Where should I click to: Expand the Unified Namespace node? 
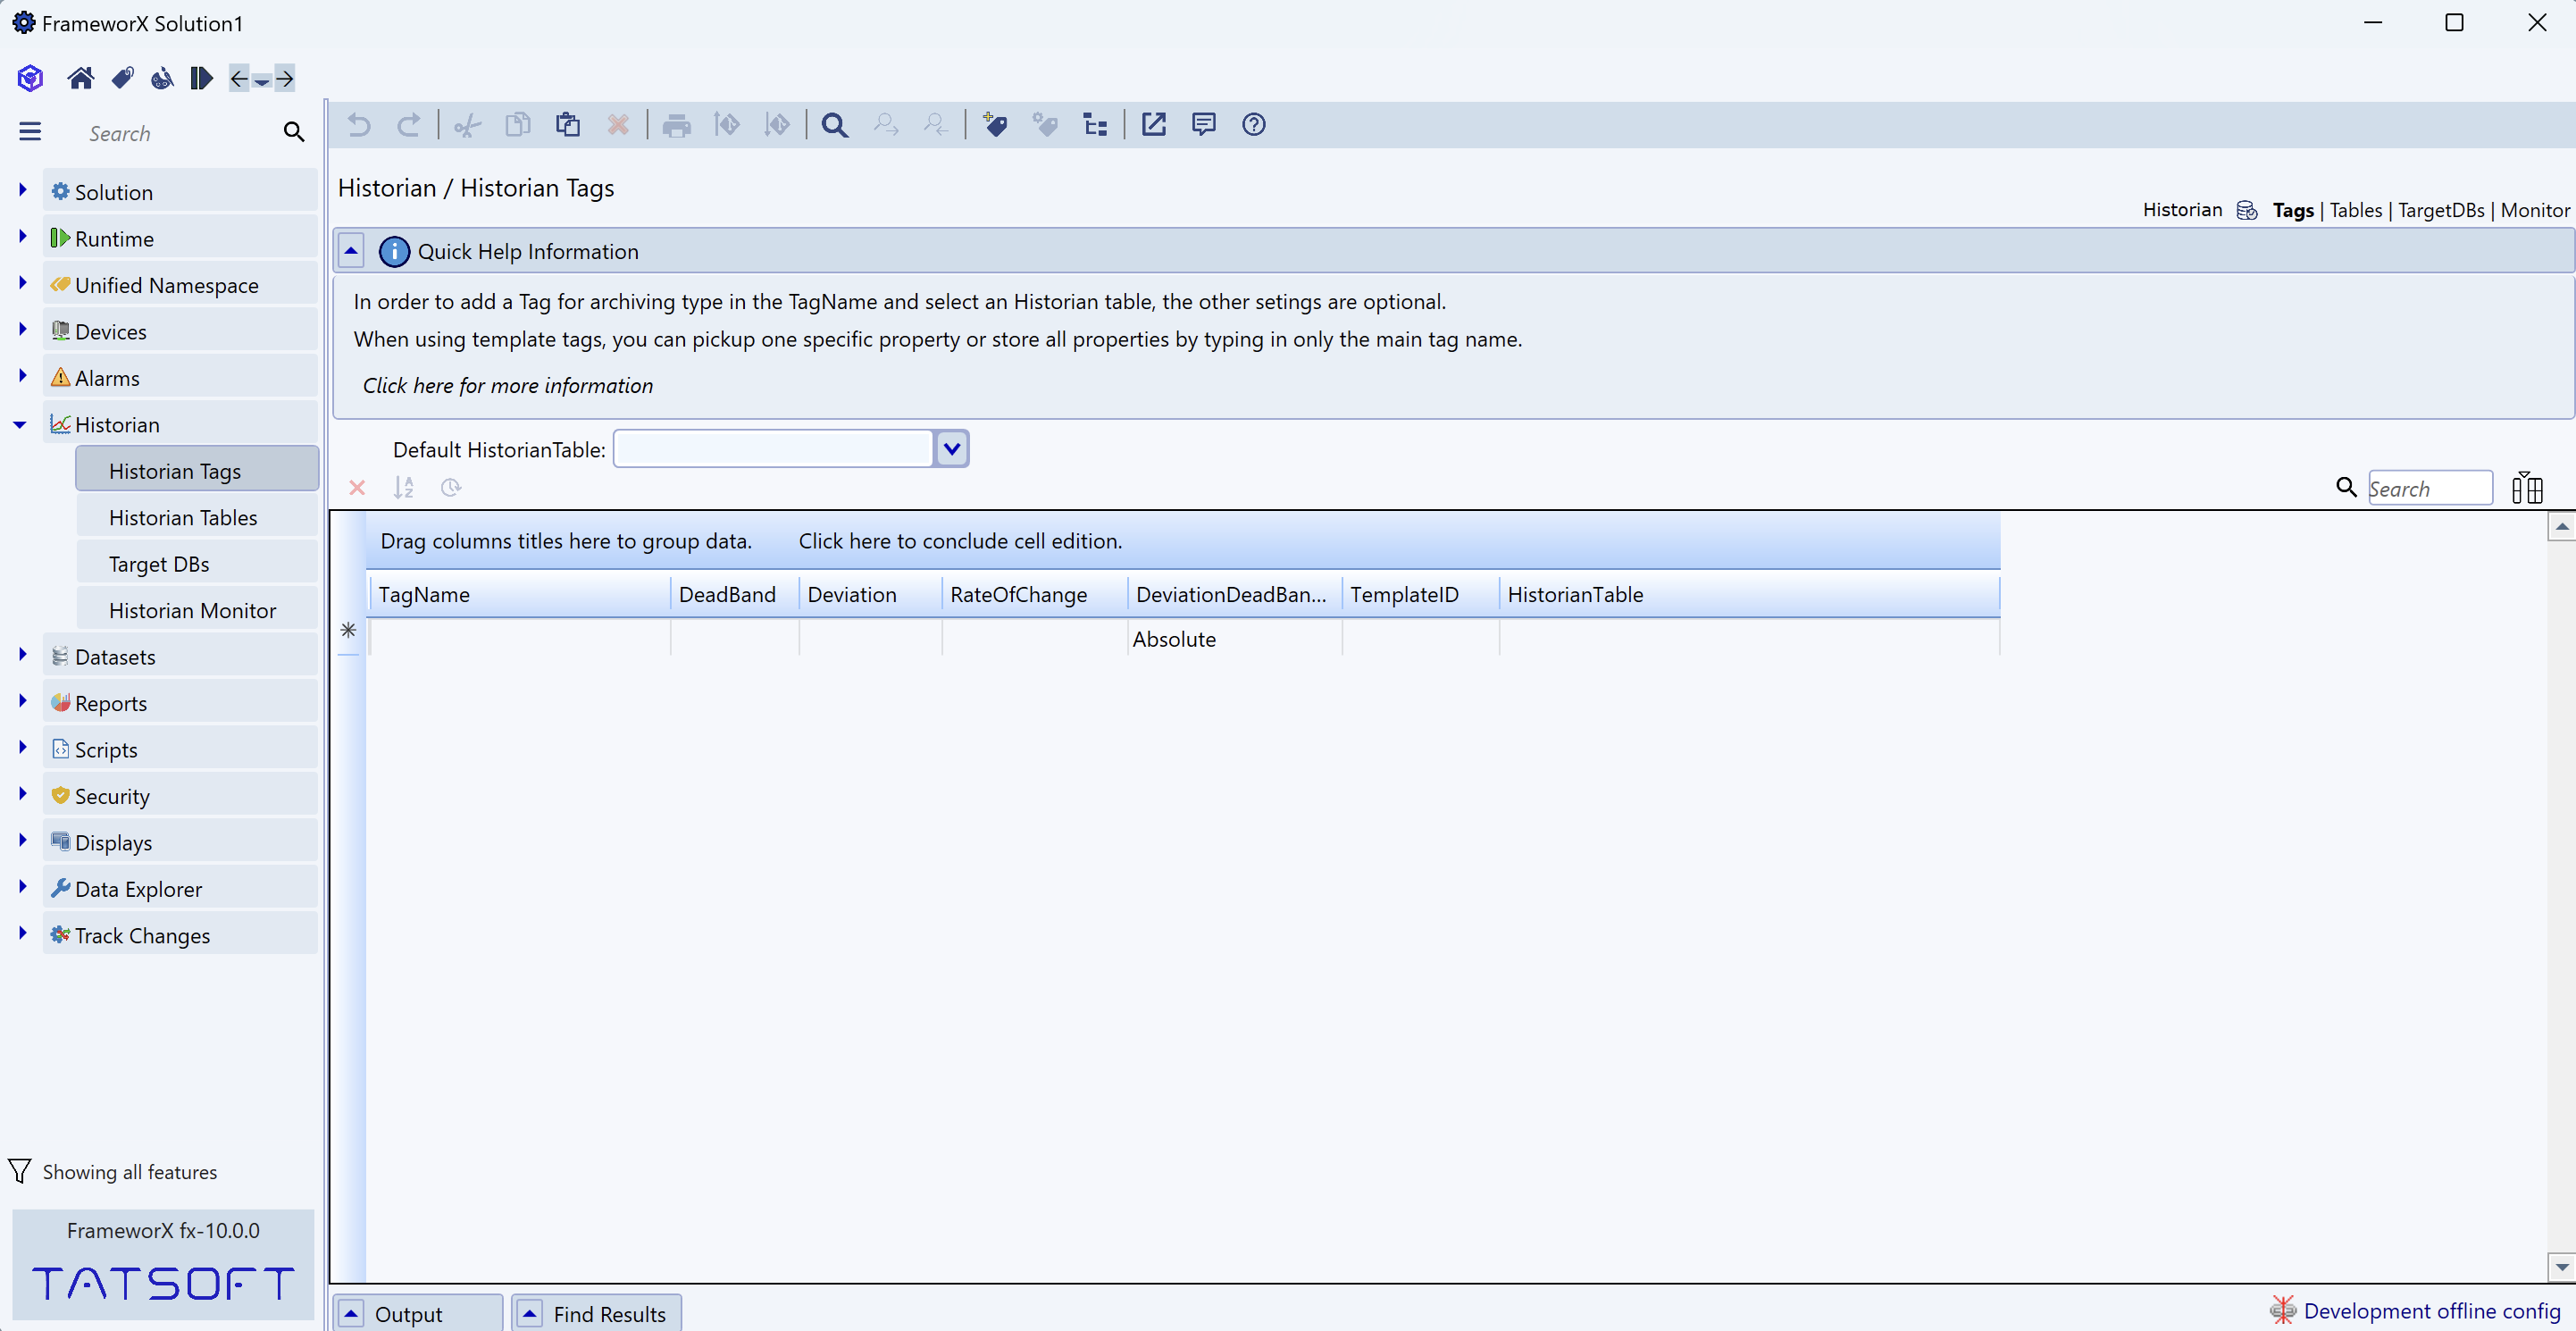coord(23,283)
